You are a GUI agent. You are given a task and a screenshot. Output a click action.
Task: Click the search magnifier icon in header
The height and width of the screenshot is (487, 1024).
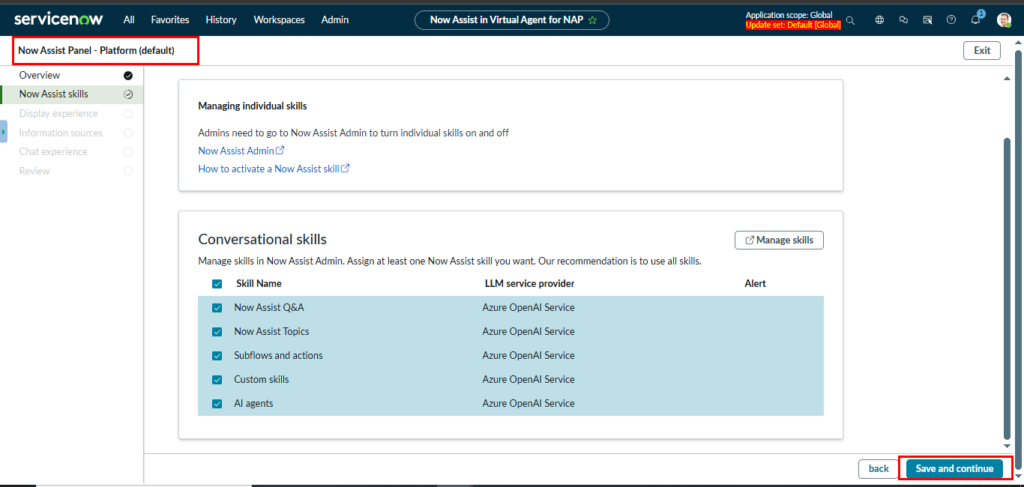pyautogui.click(x=851, y=19)
